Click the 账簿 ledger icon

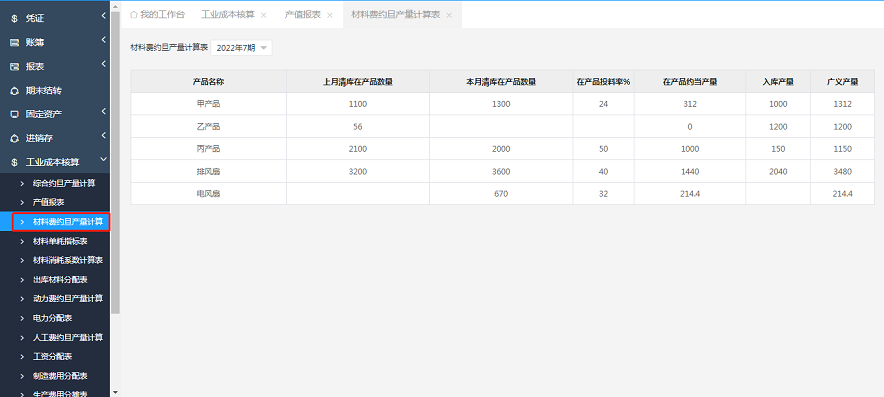click(x=15, y=42)
